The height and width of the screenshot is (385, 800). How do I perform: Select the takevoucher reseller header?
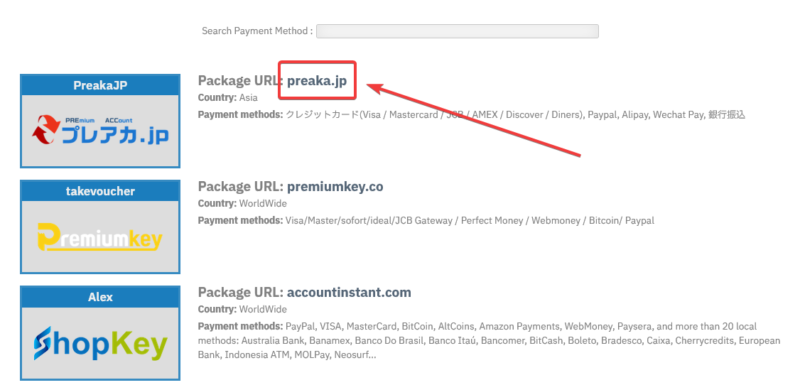click(100, 191)
